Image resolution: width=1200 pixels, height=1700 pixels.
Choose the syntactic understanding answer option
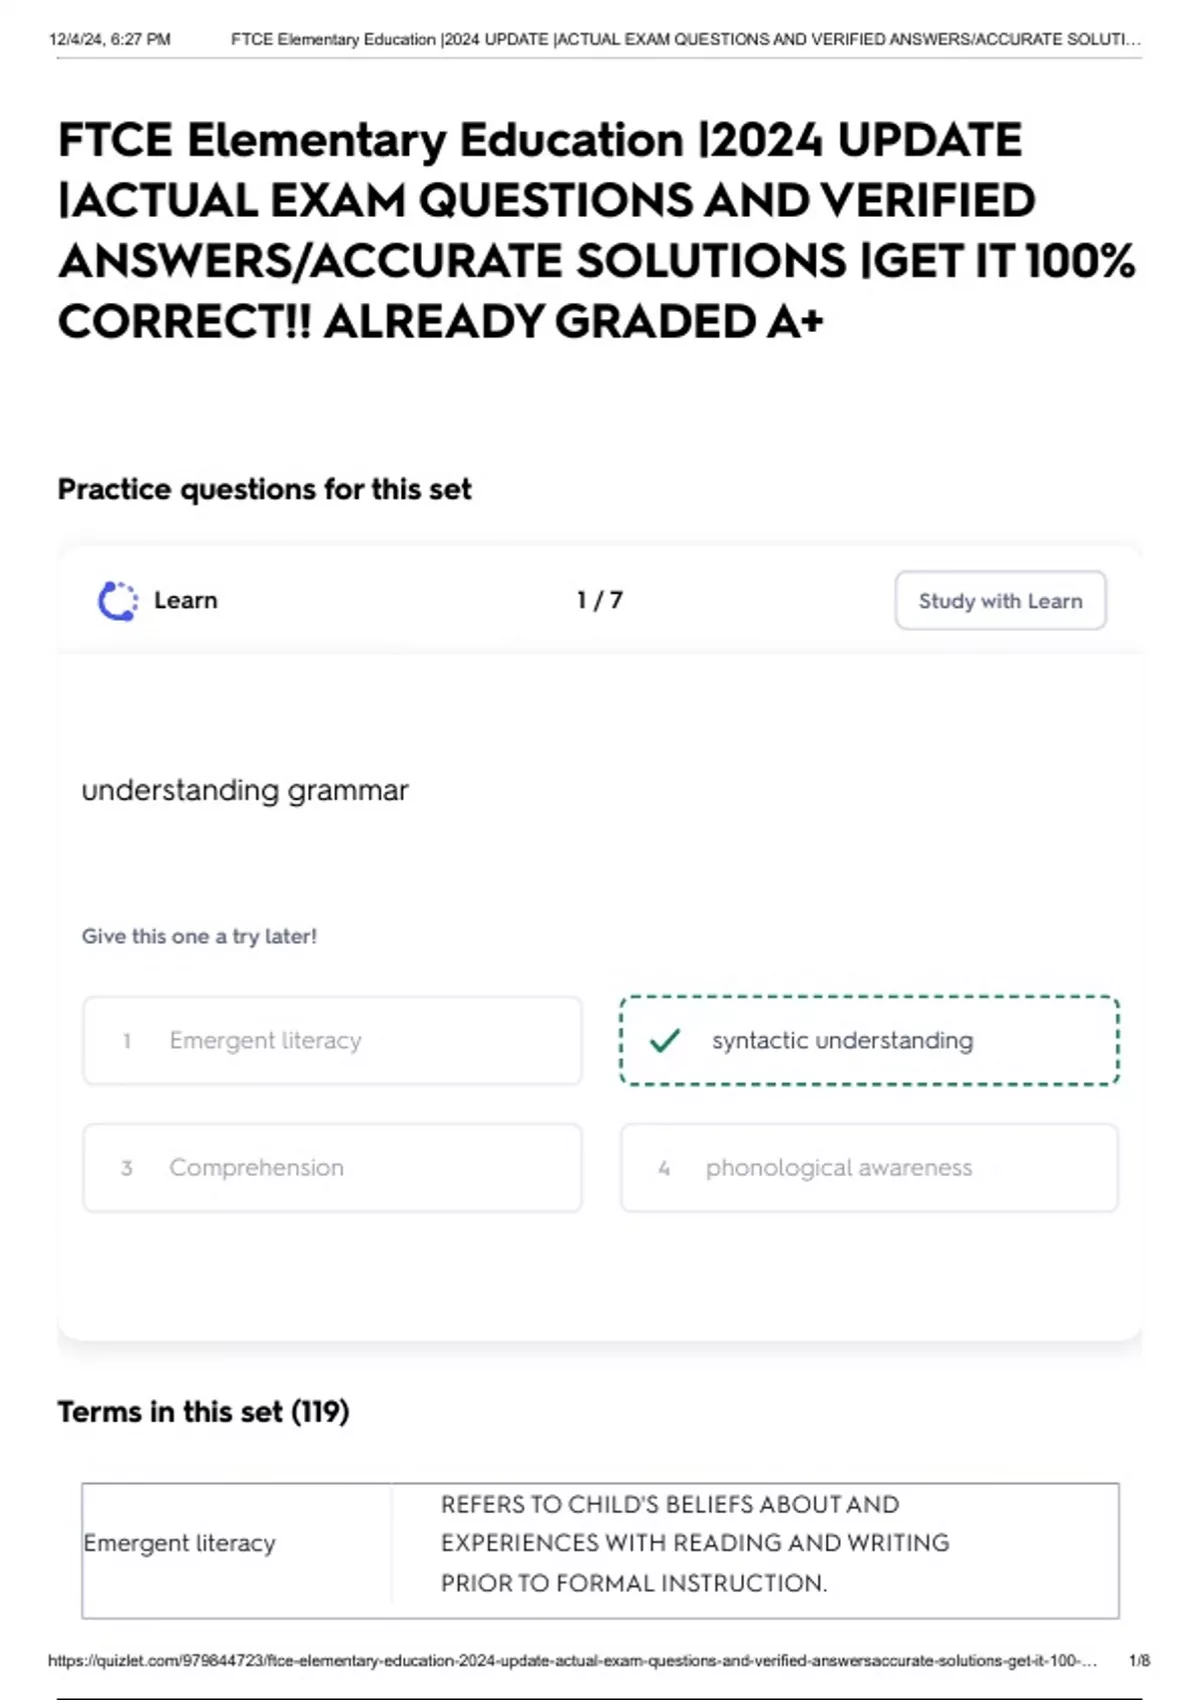click(868, 1041)
